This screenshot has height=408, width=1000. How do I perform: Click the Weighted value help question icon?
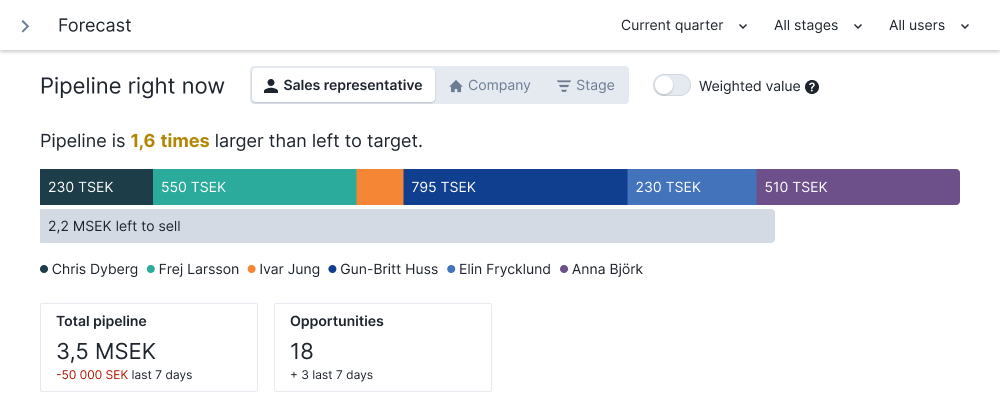point(812,87)
